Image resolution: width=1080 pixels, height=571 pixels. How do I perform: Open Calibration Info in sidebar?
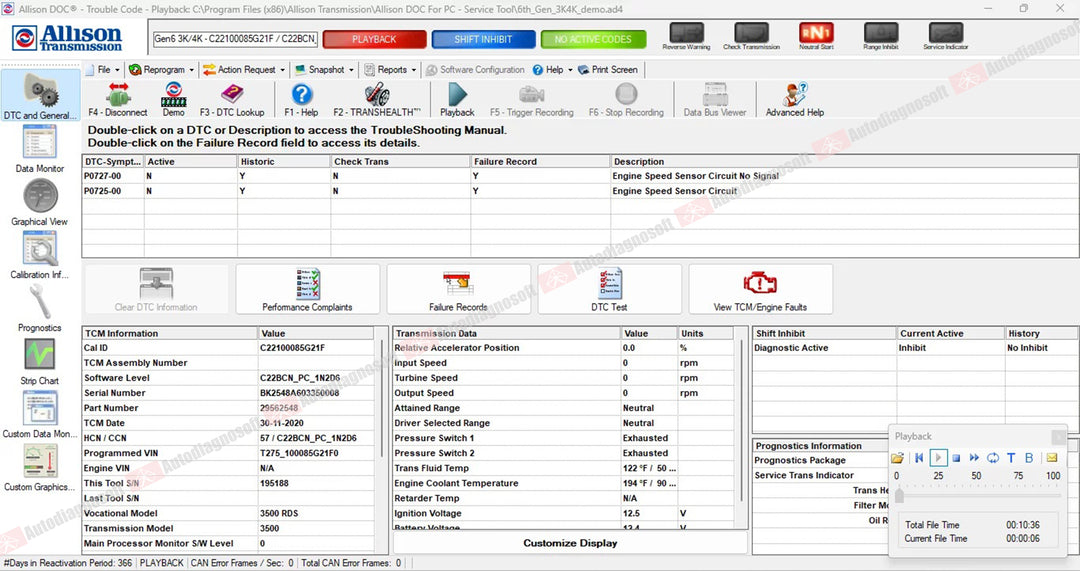click(x=40, y=255)
